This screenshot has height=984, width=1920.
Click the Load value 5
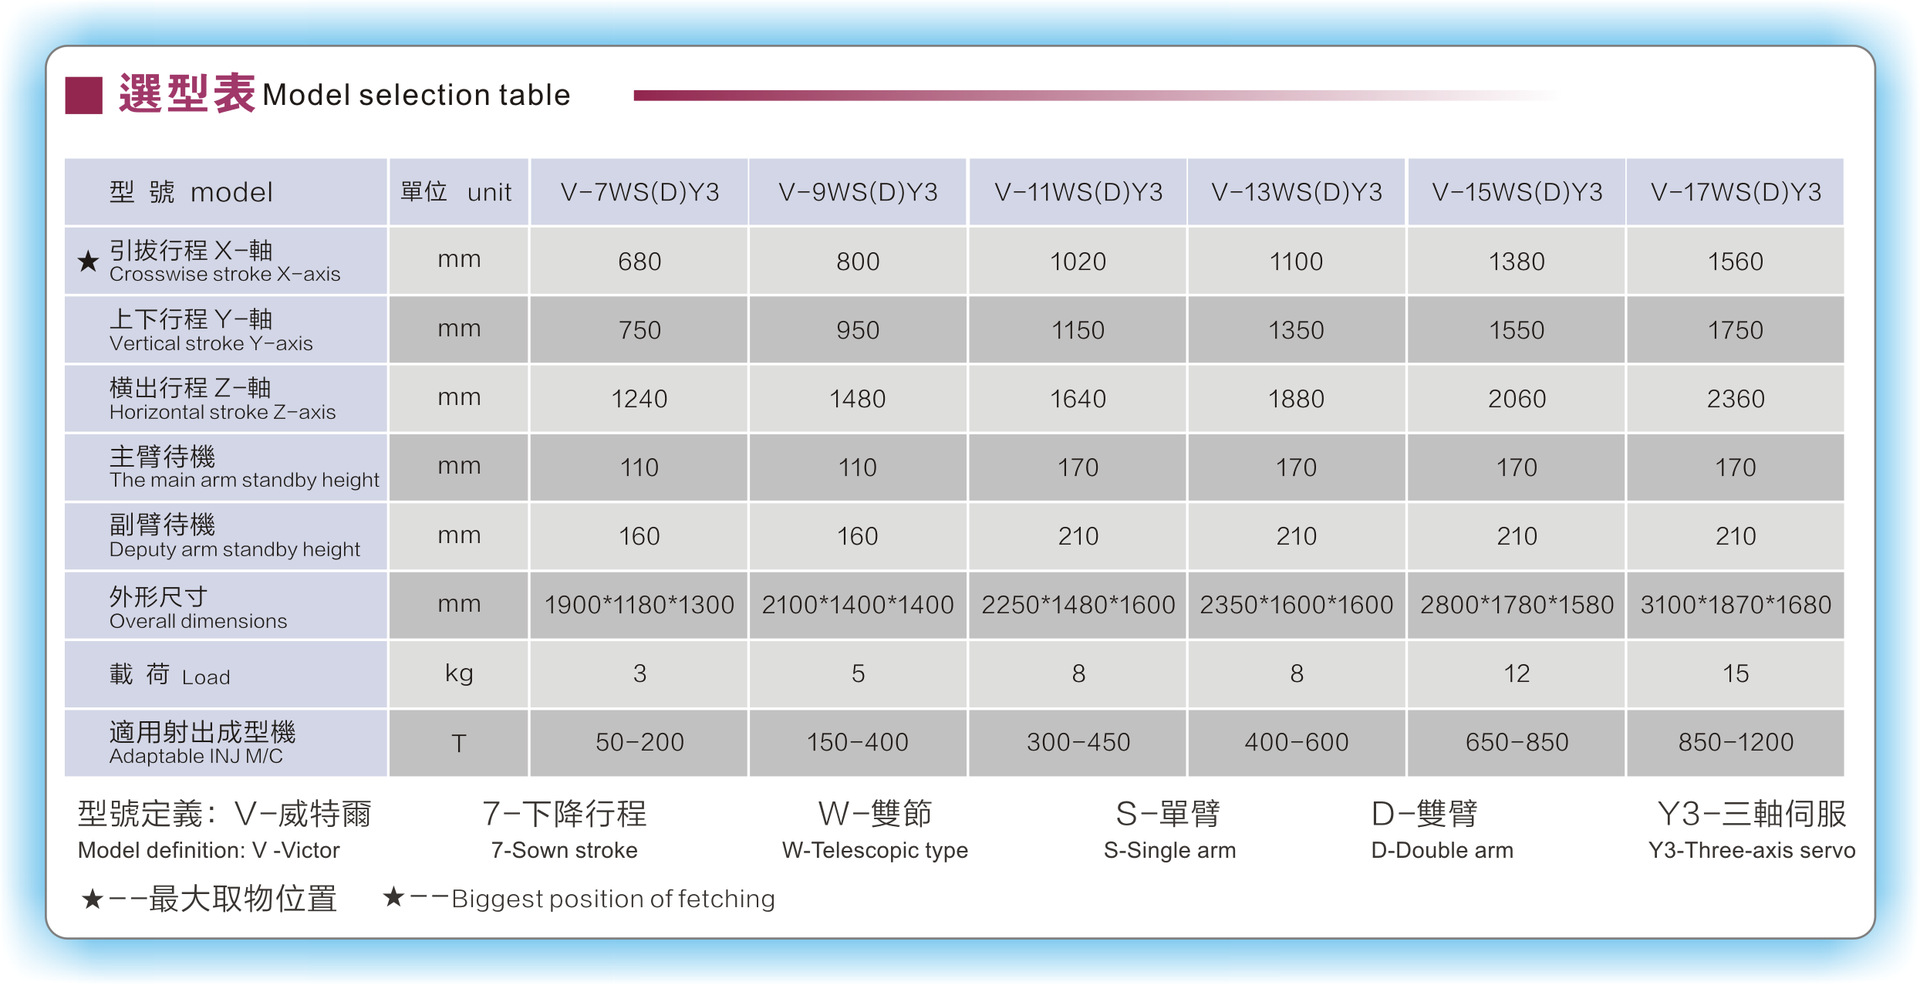(x=858, y=674)
